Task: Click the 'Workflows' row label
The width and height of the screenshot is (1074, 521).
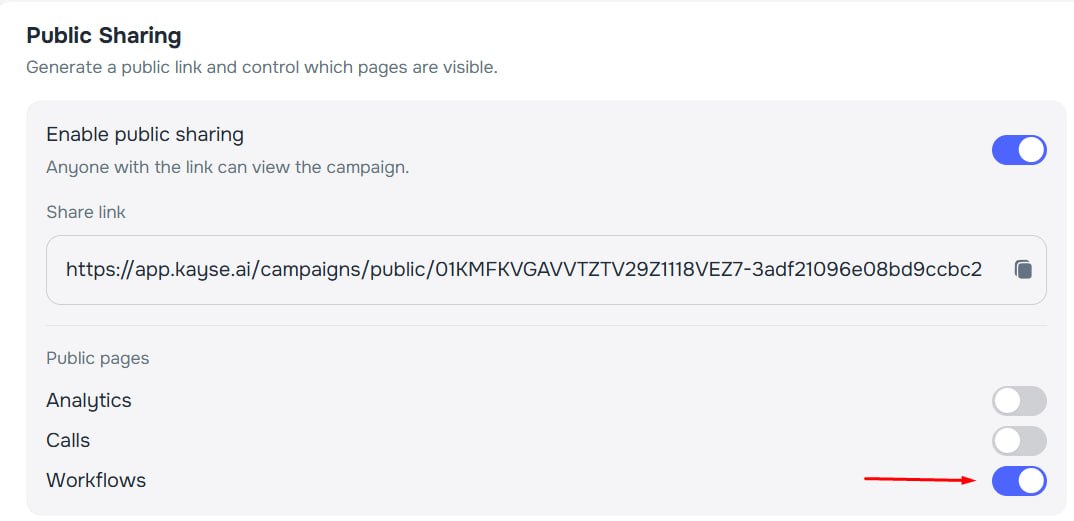Action: click(x=96, y=480)
